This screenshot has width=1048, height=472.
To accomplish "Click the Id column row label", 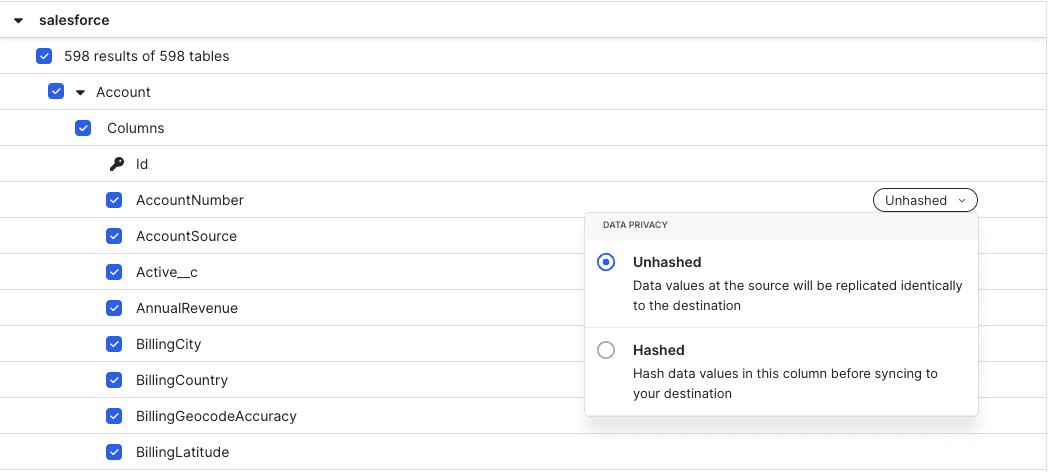I will [142, 164].
